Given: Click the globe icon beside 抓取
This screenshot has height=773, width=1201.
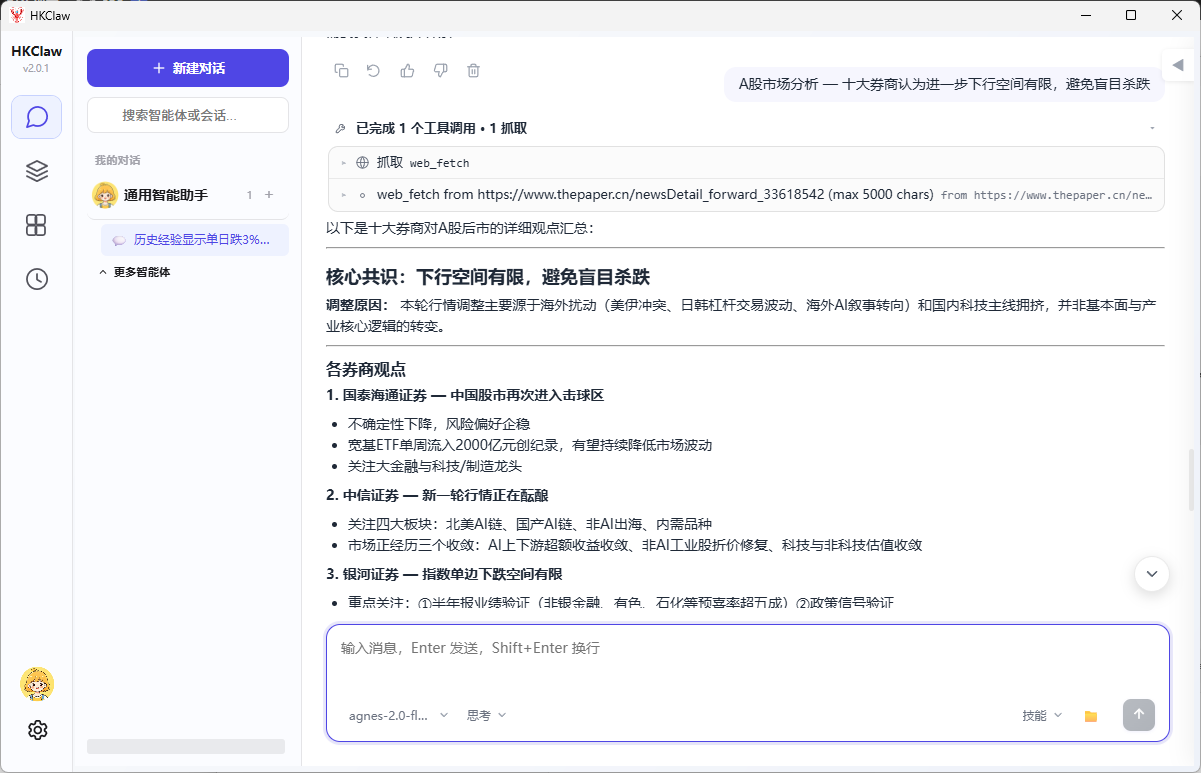Looking at the screenshot, I should tap(362, 162).
